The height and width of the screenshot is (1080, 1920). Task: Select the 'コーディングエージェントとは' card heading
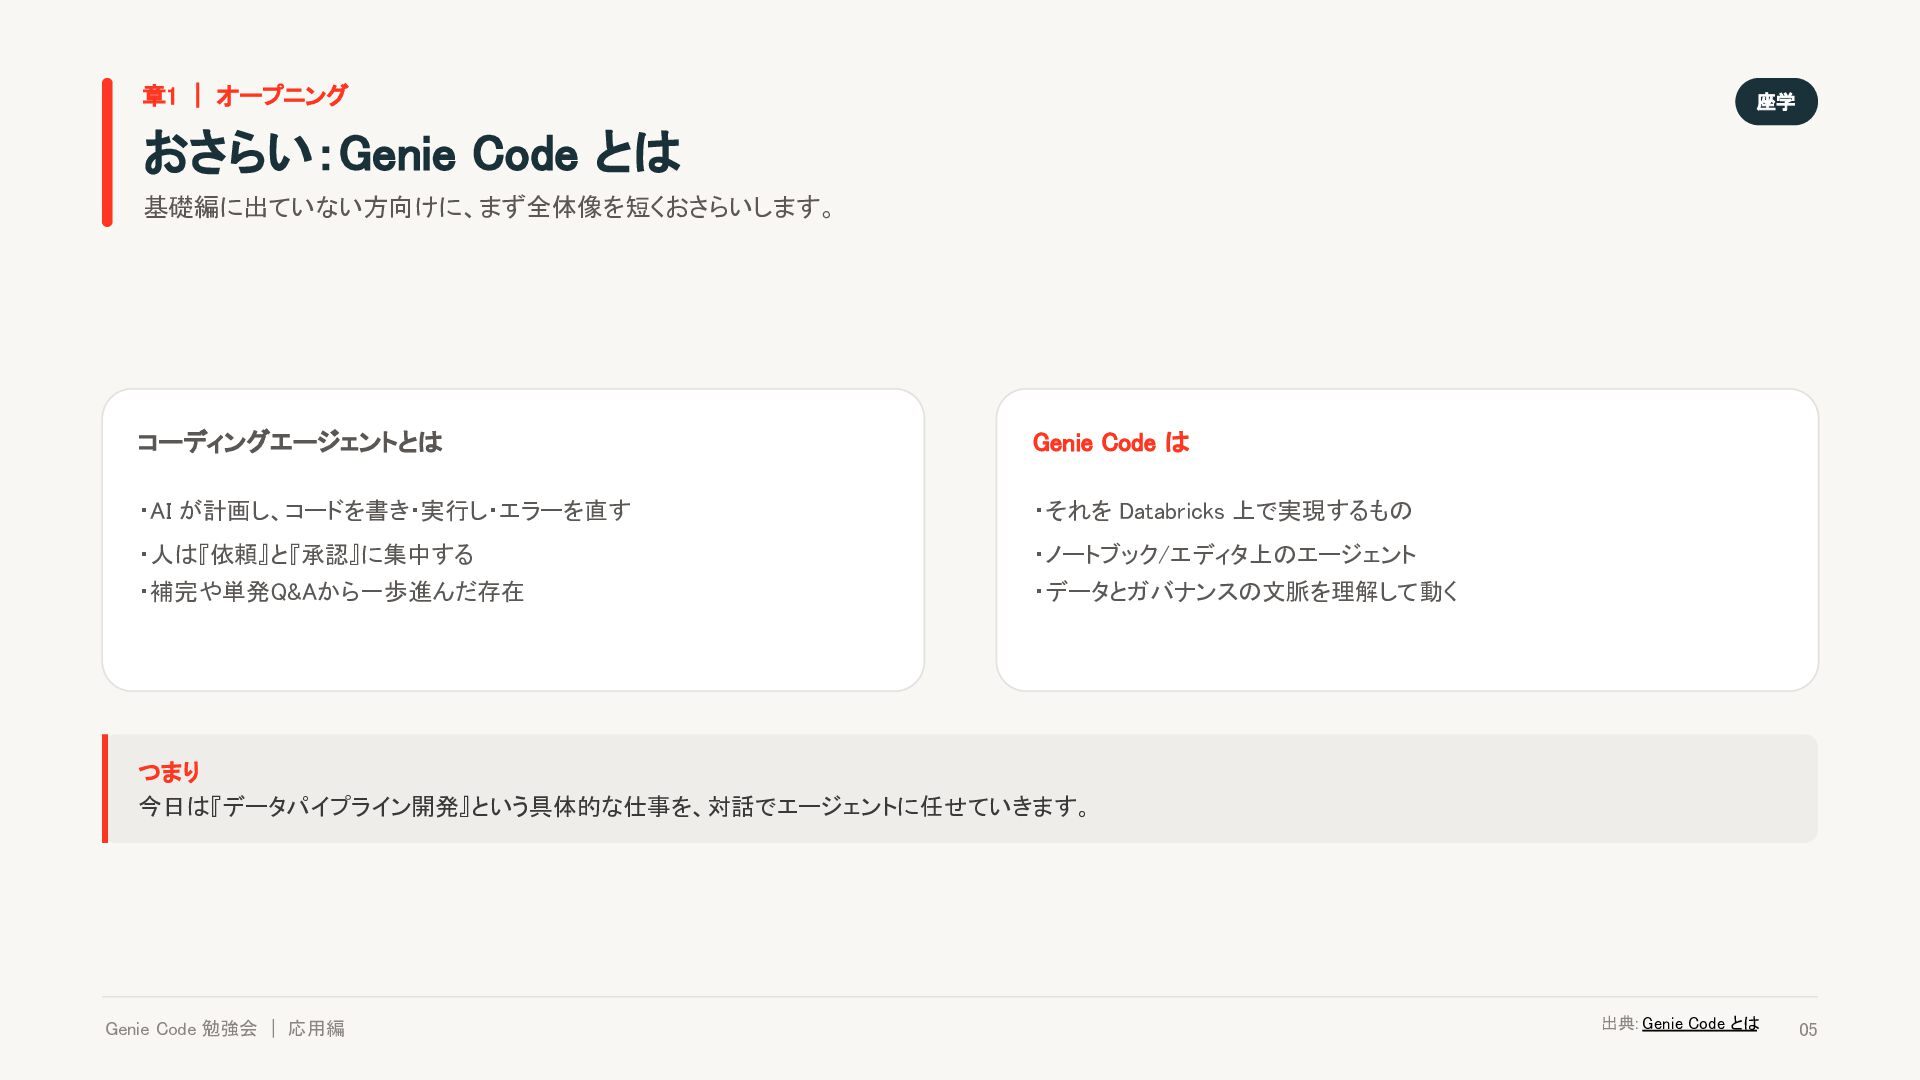click(x=289, y=442)
